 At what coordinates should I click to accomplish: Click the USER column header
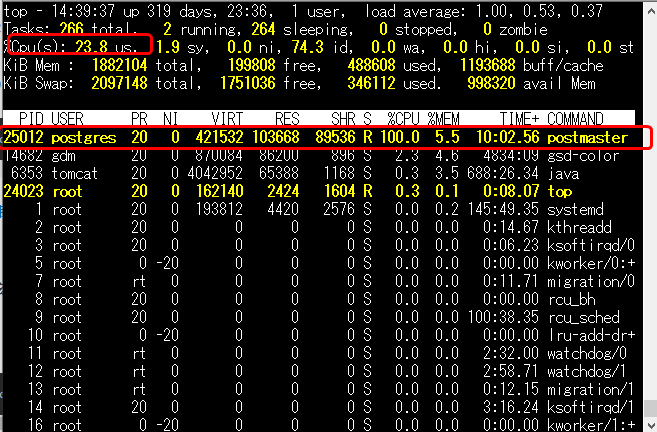coord(67,119)
